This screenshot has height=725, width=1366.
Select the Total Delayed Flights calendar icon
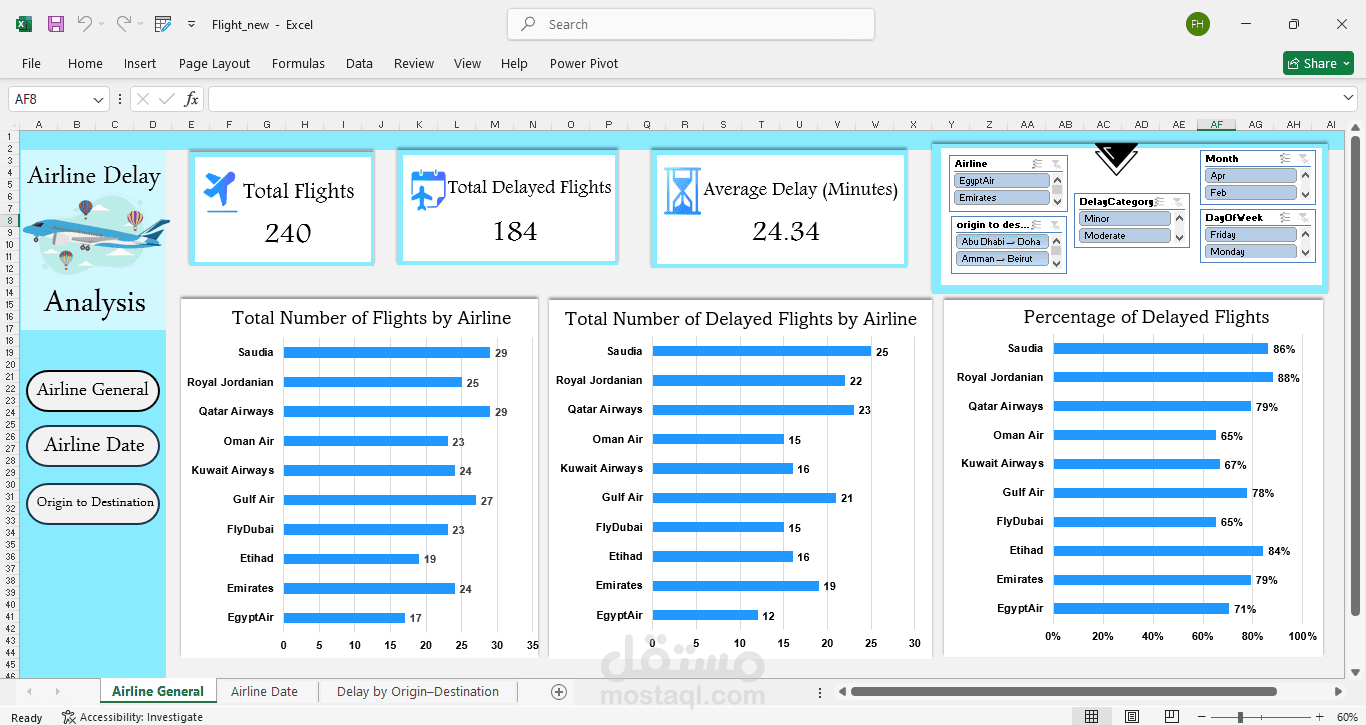pos(428,190)
